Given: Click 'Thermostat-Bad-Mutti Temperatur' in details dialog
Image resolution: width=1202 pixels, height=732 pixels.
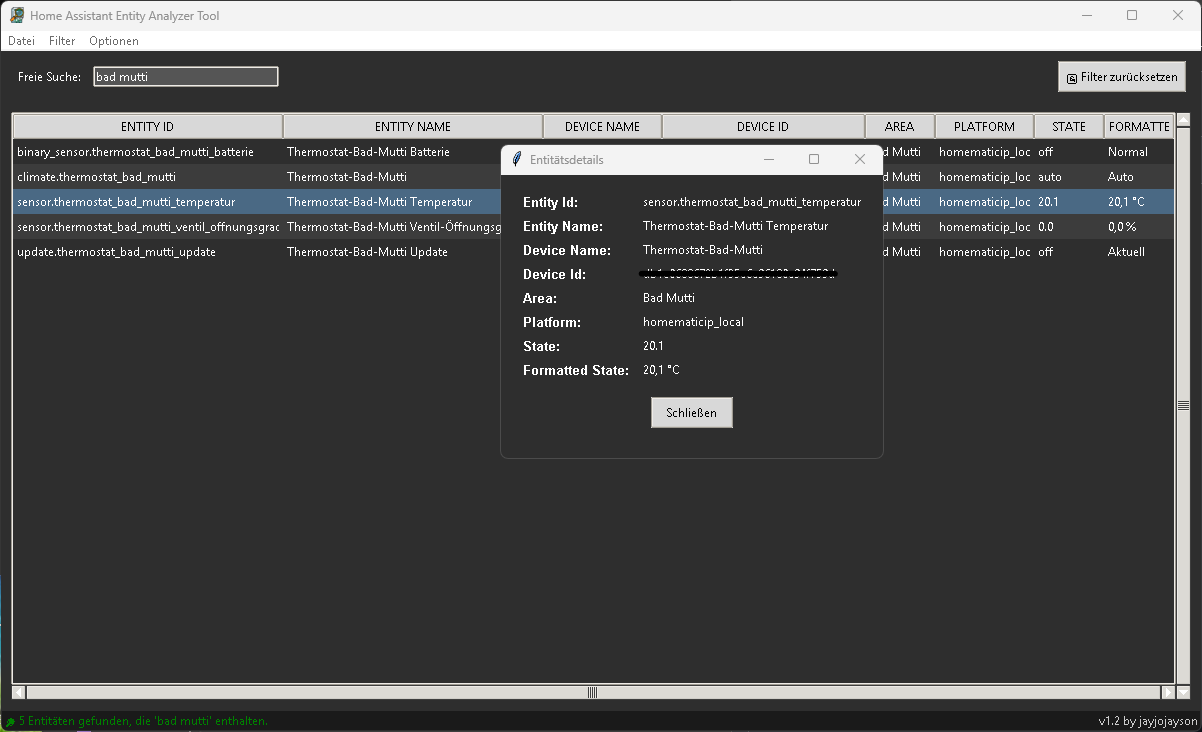Looking at the screenshot, I should 735,226.
